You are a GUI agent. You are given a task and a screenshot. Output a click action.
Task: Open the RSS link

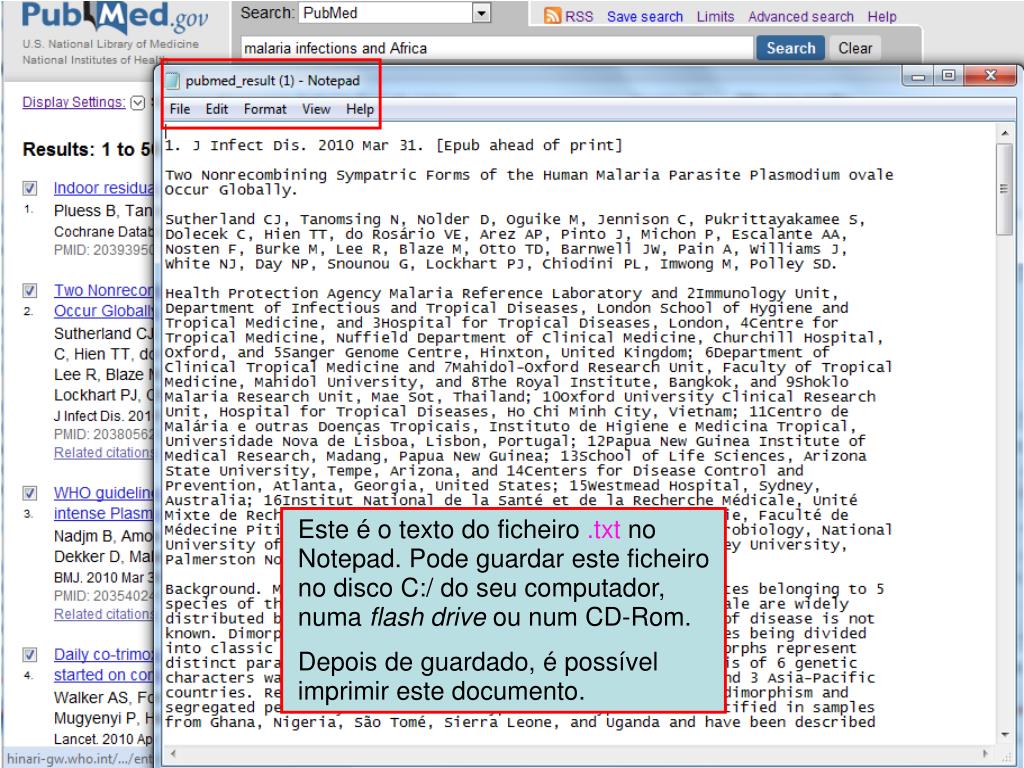point(579,17)
